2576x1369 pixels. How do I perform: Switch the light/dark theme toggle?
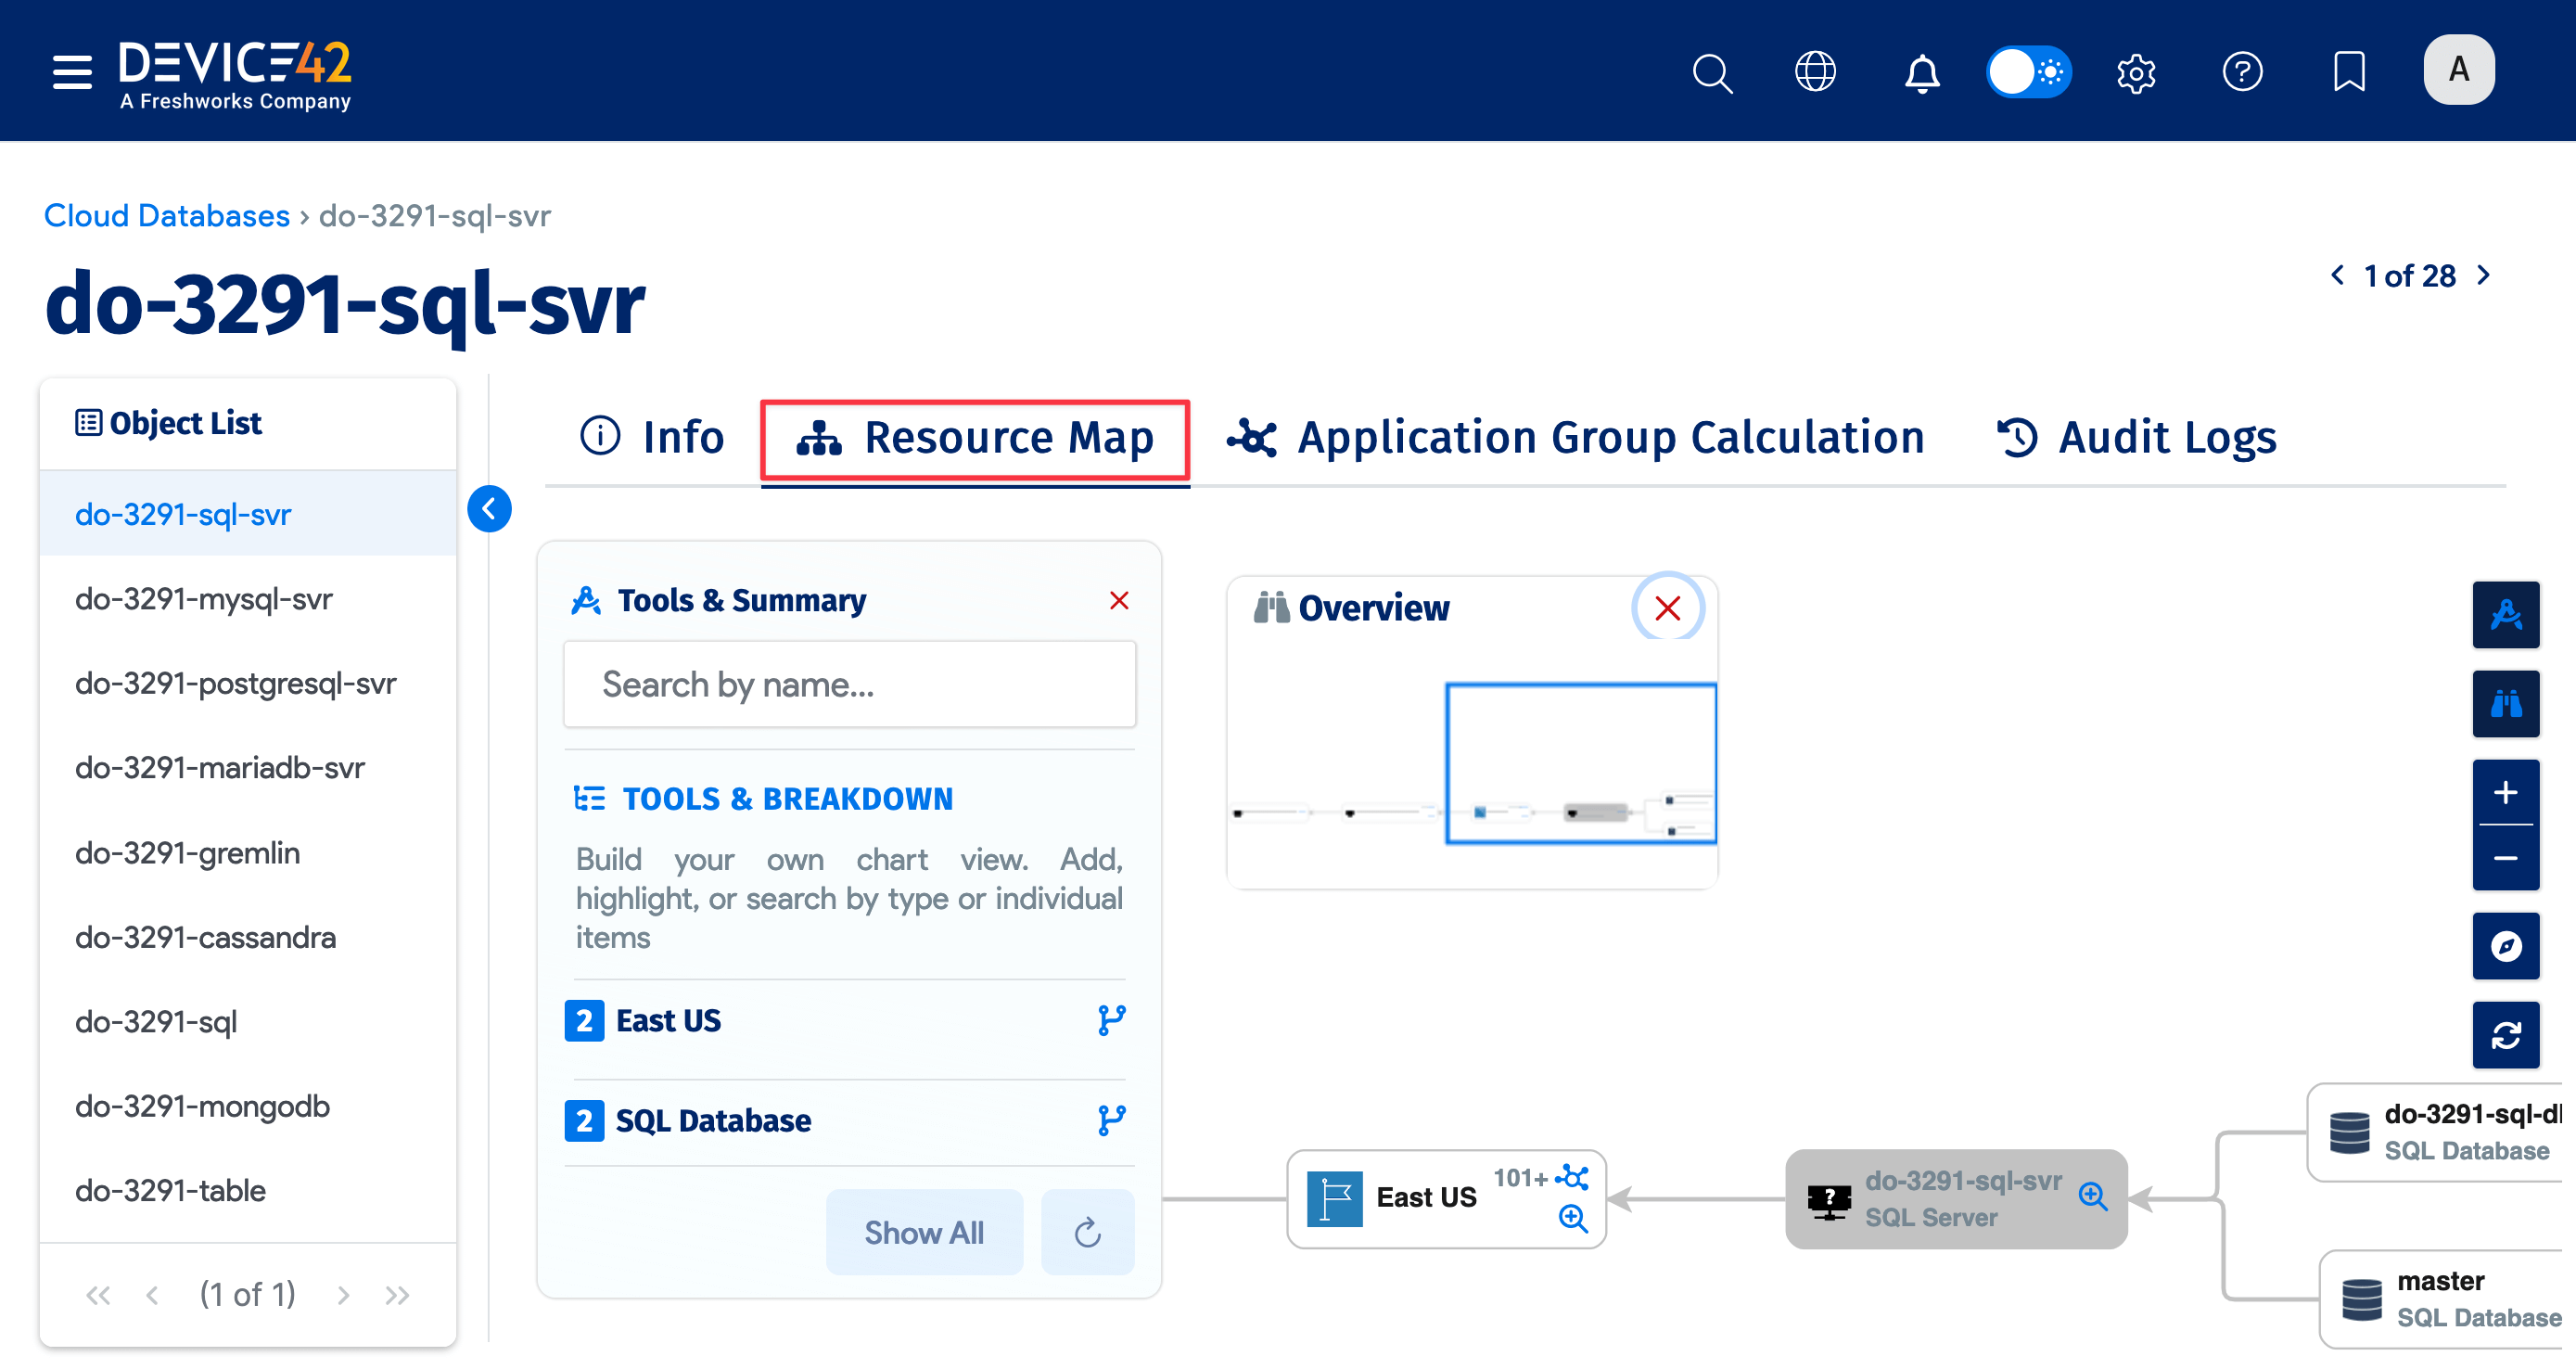[x=2029, y=71]
